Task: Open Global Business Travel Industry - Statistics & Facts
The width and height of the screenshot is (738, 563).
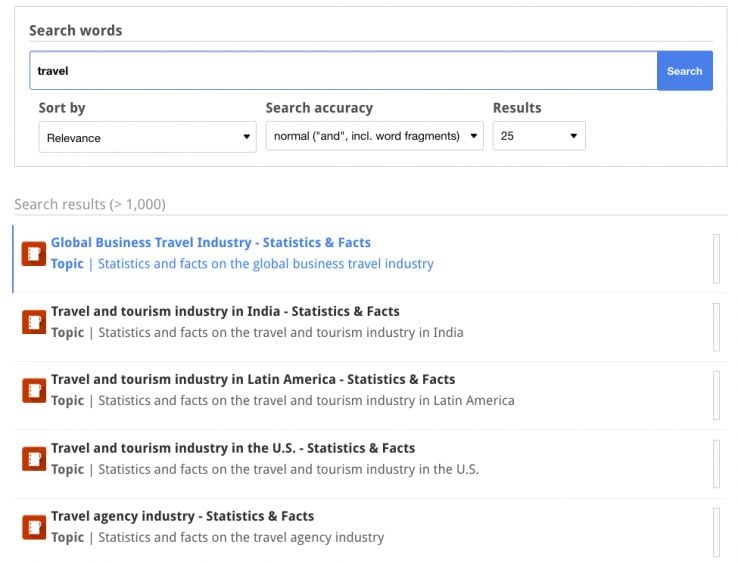Action: click(211, 243)
